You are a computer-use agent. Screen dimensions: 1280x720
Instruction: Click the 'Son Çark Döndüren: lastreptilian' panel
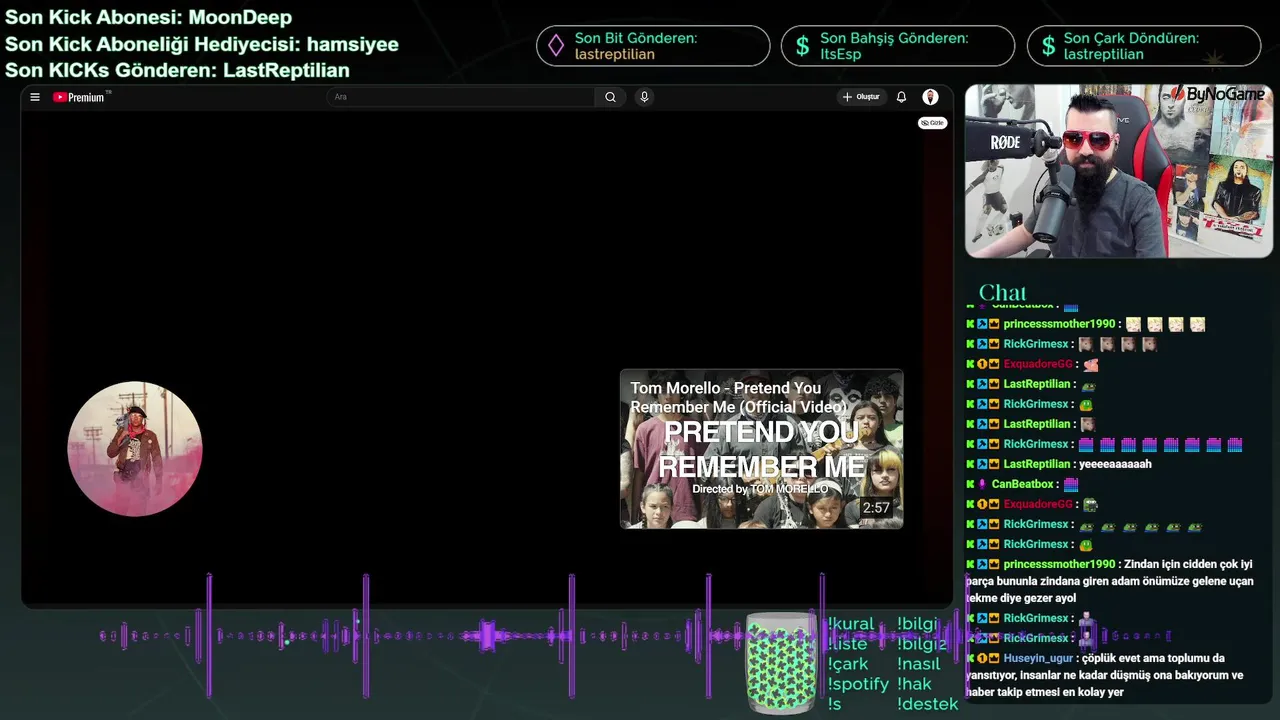[x=1144, y=46]
